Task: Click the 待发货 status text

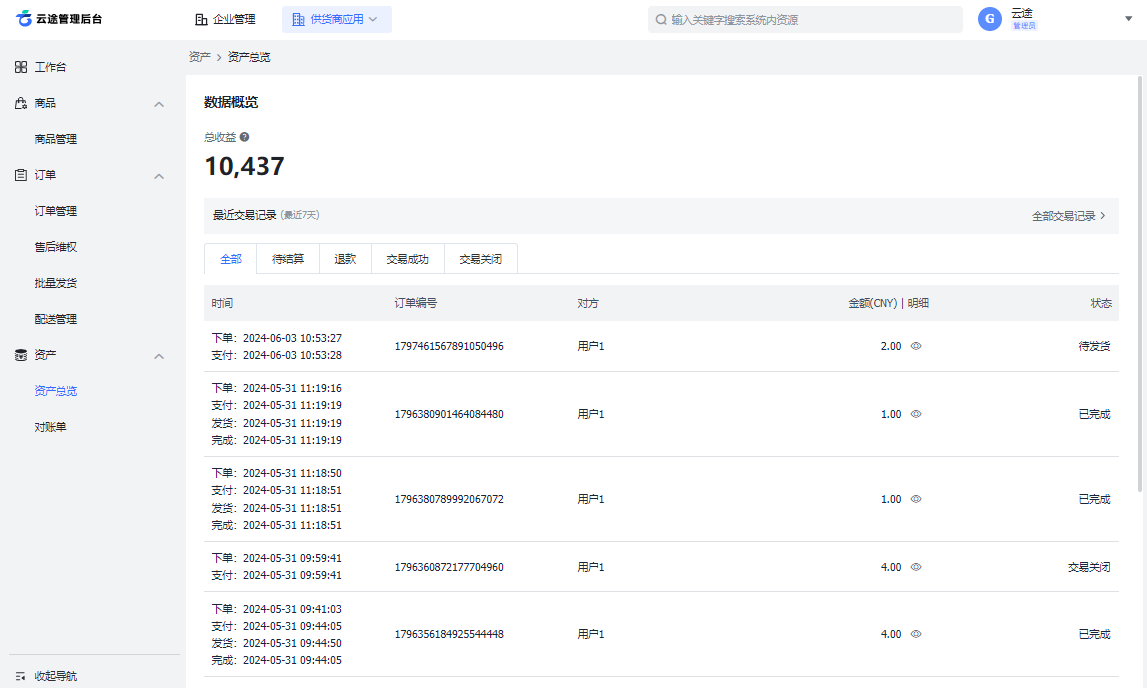Action: click(x=1094, y=347)
